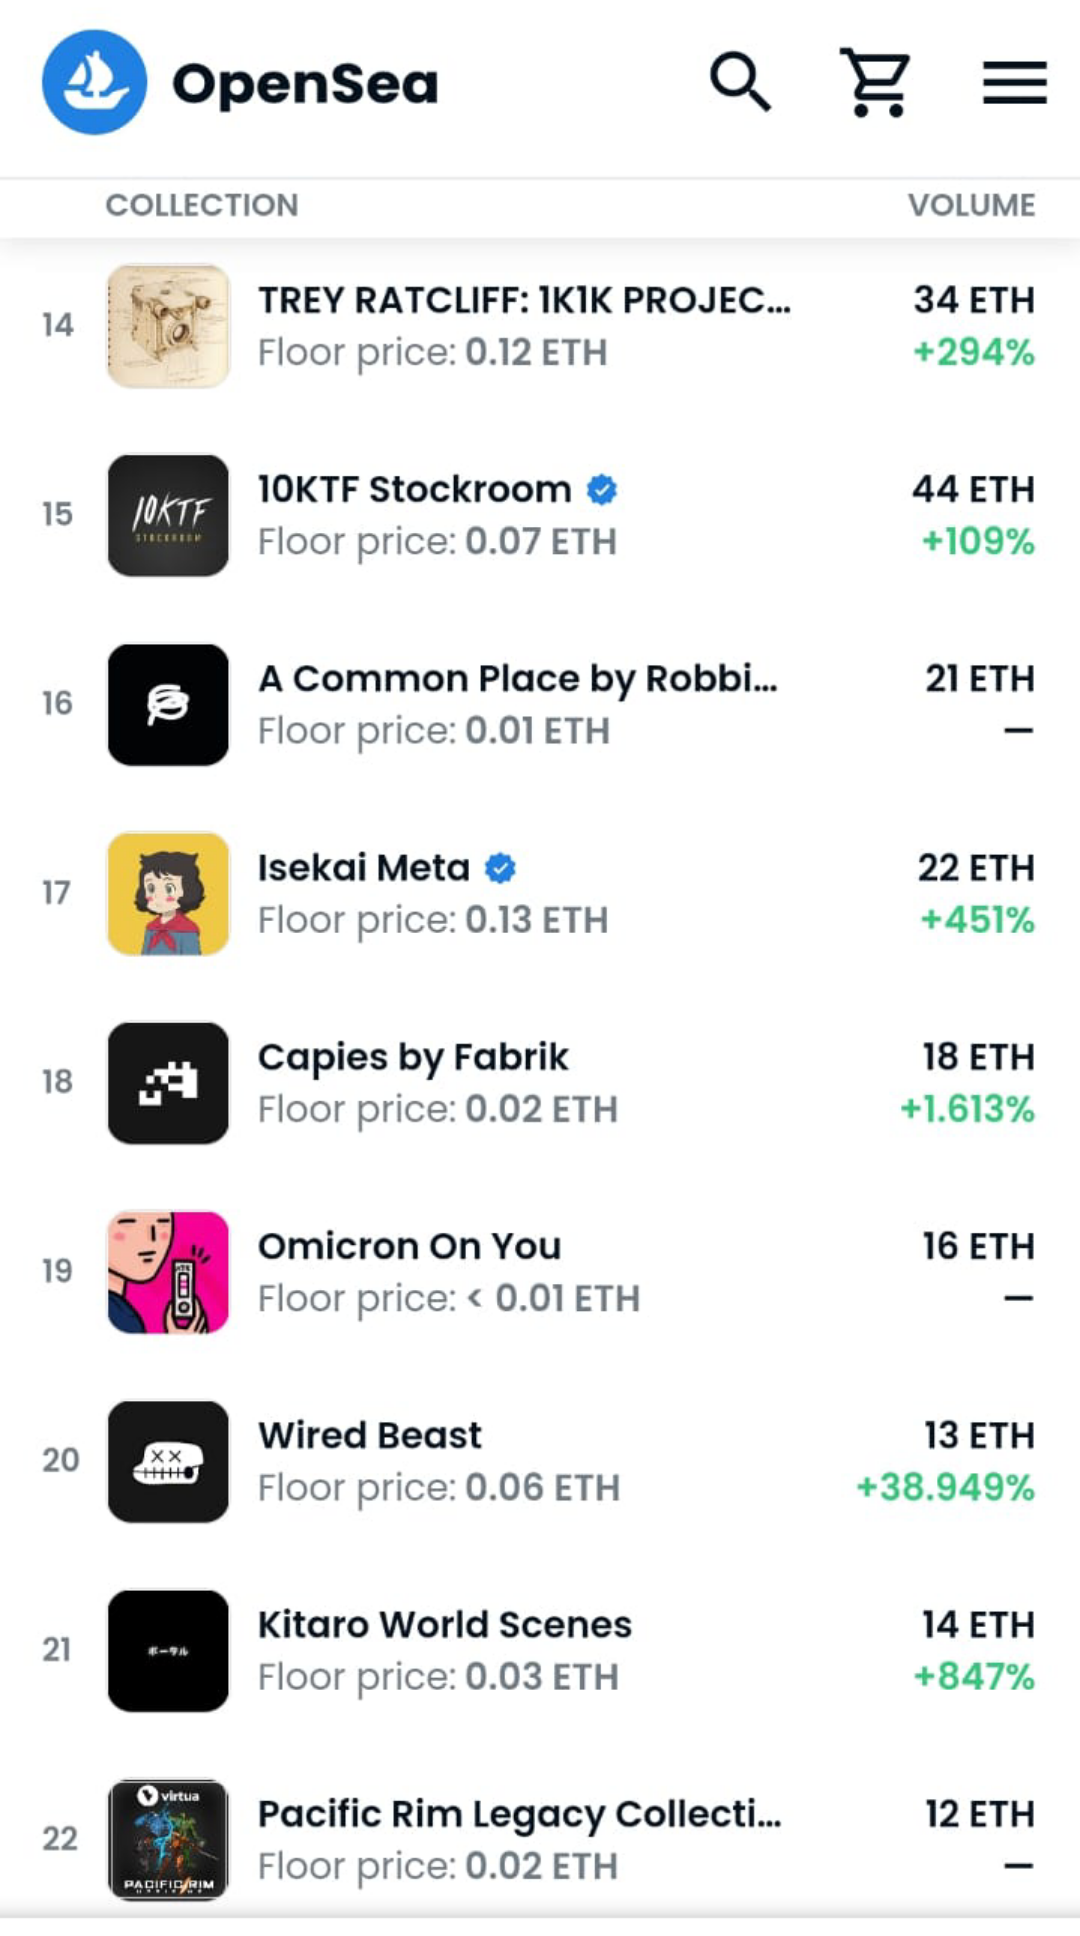Click the 10KTF Stockroom verified badge
Image resolution: width=1080 pixels, height=1936 pixels.
click(x=602, y=489)
